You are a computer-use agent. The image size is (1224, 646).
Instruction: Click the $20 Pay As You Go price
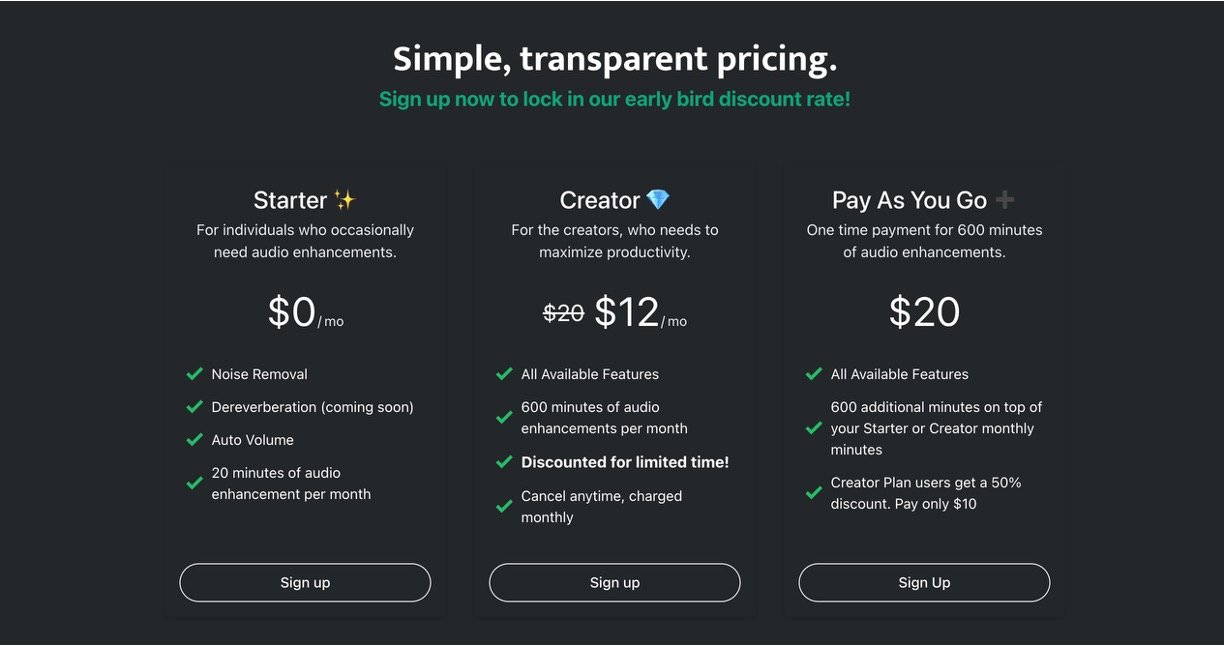(x=924, y=313)
